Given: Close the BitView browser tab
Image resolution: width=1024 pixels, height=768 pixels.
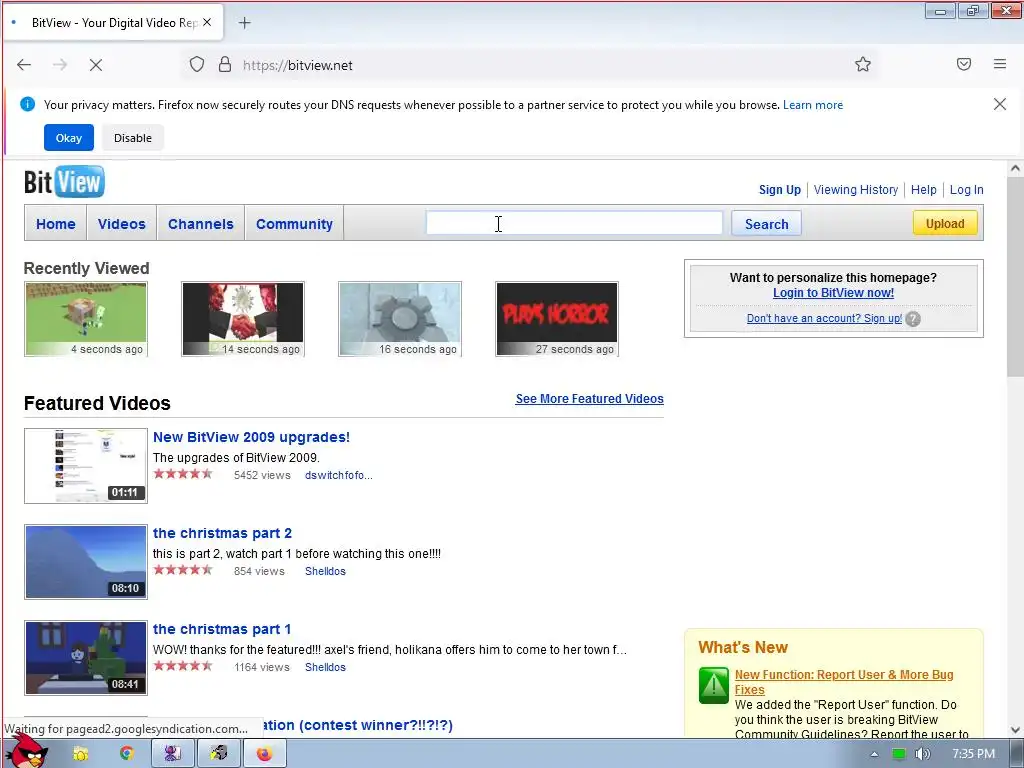Looking at the screenshot, I should 207,22.
